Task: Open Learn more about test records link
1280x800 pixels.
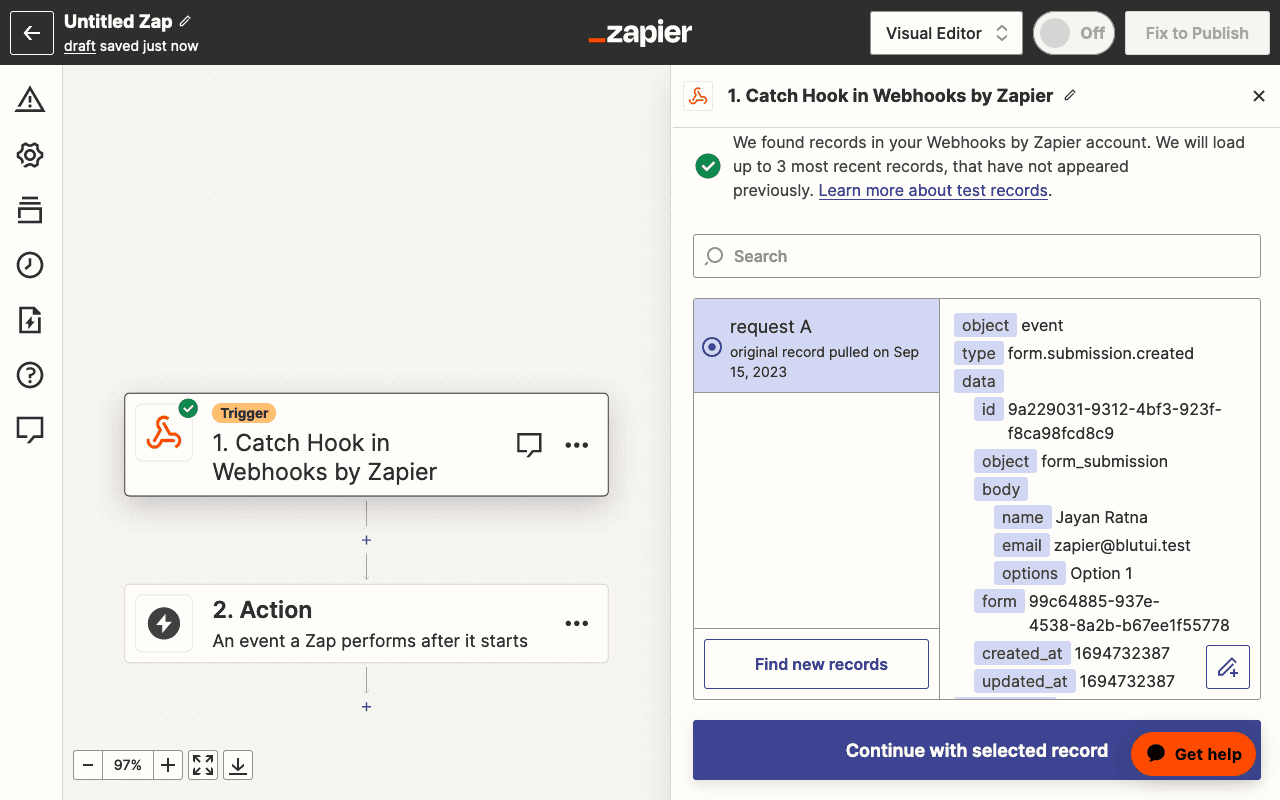Action: pos(933,190)
